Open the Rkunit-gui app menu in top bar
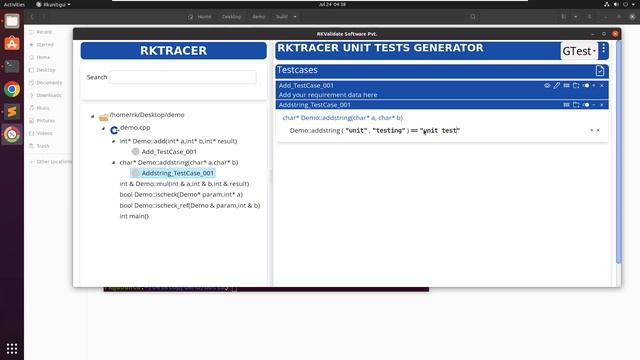 coord(53,4)
